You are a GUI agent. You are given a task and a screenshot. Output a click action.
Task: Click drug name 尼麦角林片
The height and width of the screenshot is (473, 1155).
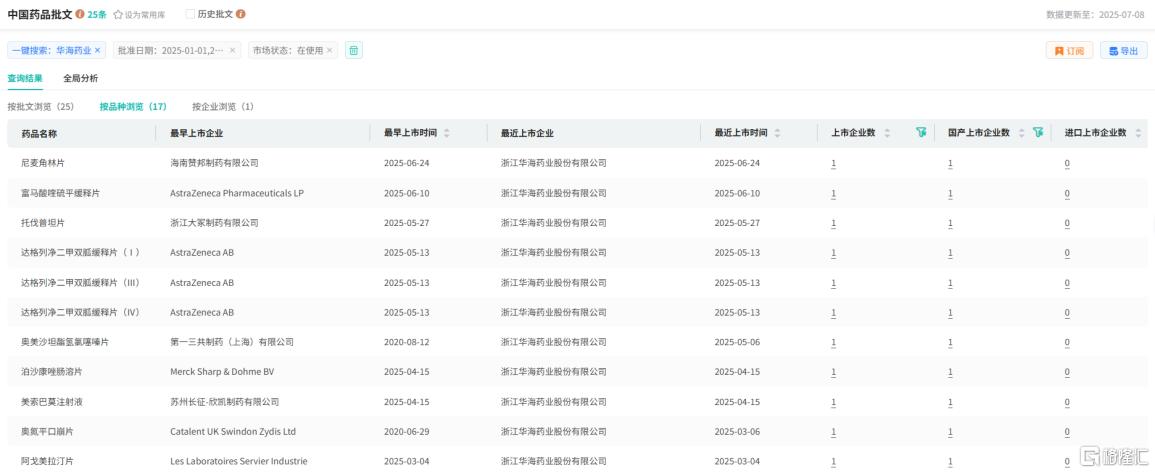[x=43, y=163]
